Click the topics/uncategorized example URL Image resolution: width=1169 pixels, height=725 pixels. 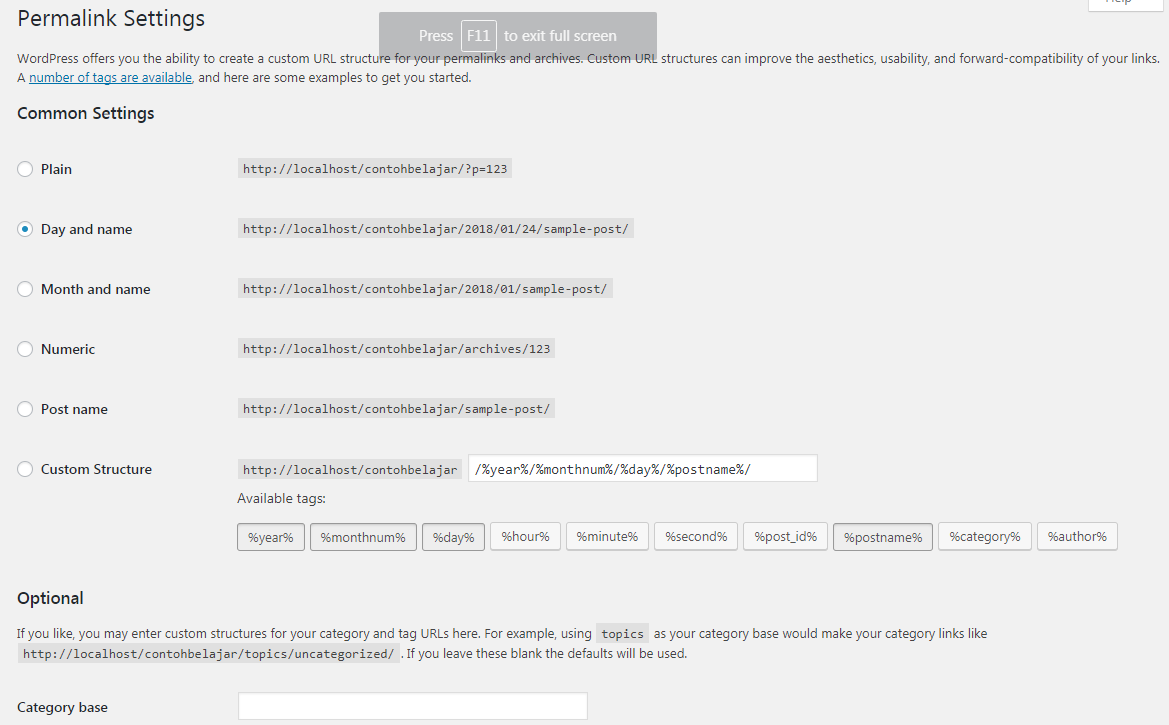coord(208,653)
